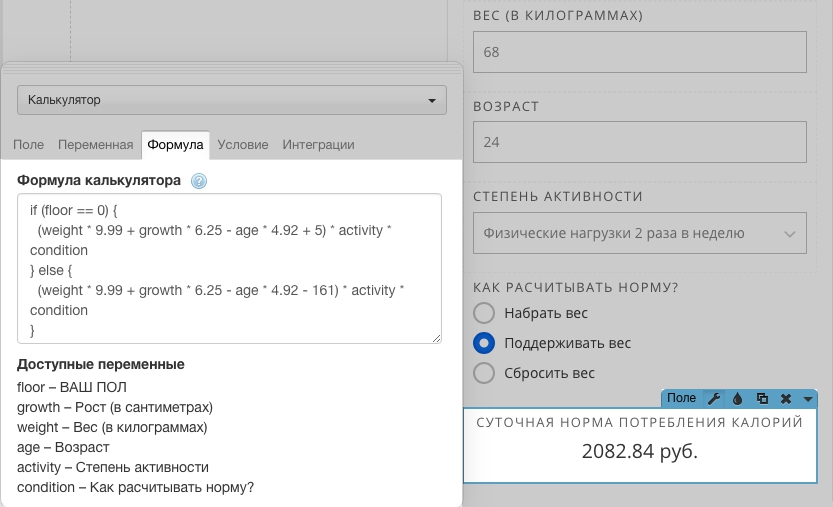Click the activity – Степень активности variable
Viewport: 833px width, 507px height.
pyautogui.click(x=113, y=467)
